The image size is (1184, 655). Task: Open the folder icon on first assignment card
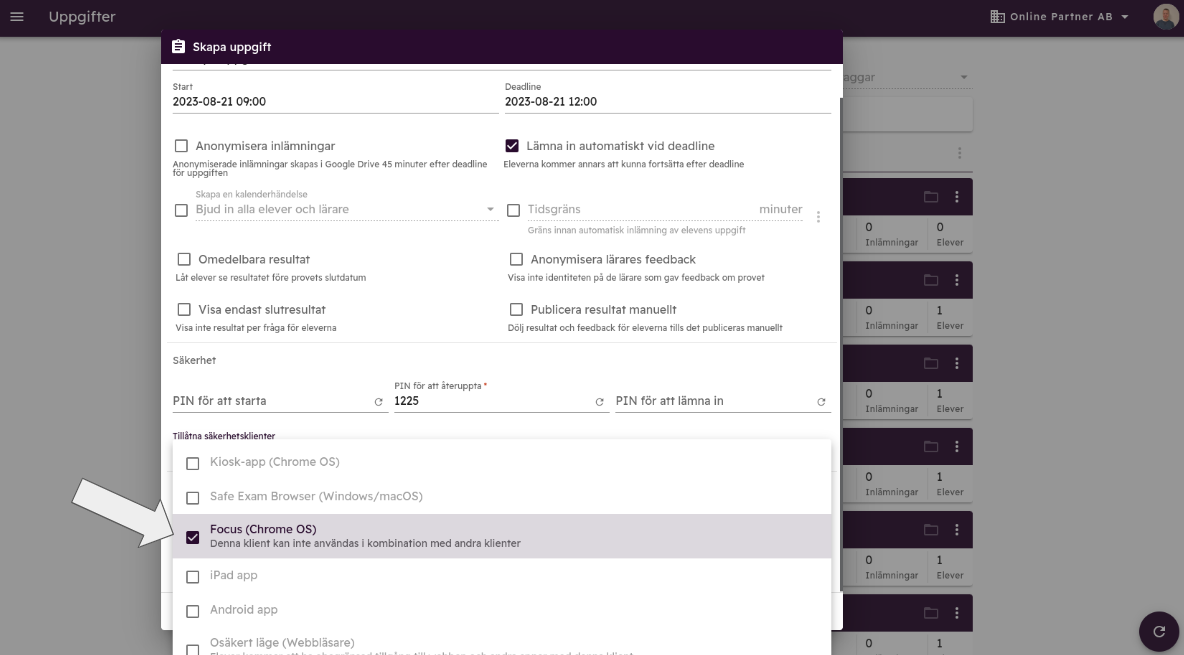click(x=931, y=197)
